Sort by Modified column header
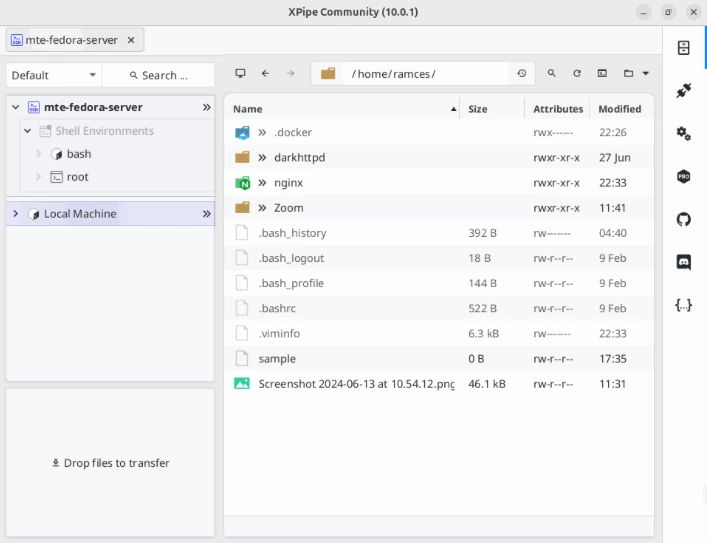This screenshot has width=707, height=543. [x=620, y=109]
